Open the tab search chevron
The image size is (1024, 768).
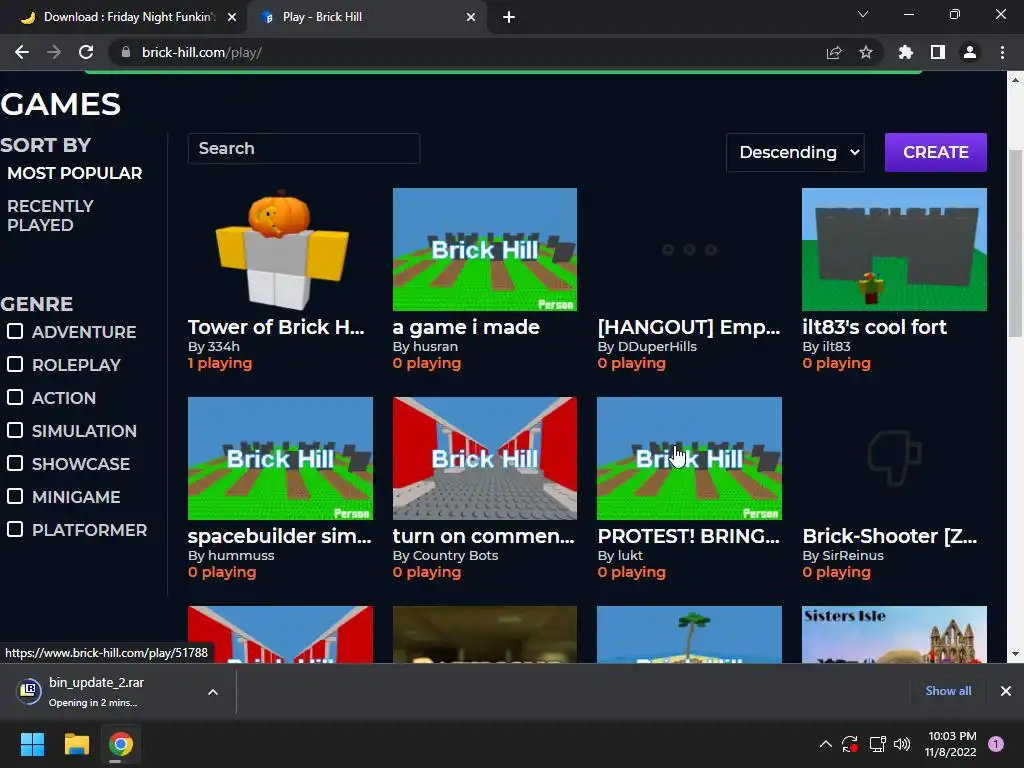(x=863, y=14)
